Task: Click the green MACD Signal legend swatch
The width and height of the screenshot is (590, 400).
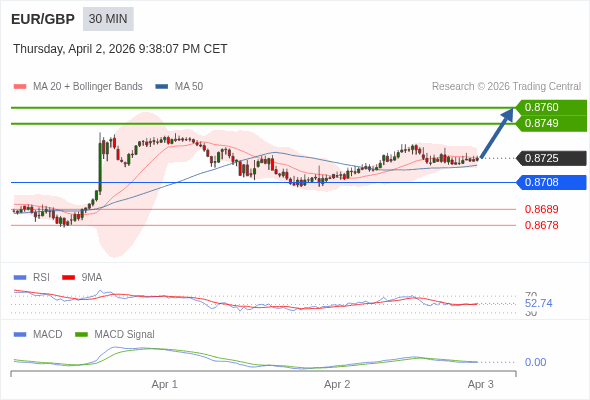Action: point(81,335)
